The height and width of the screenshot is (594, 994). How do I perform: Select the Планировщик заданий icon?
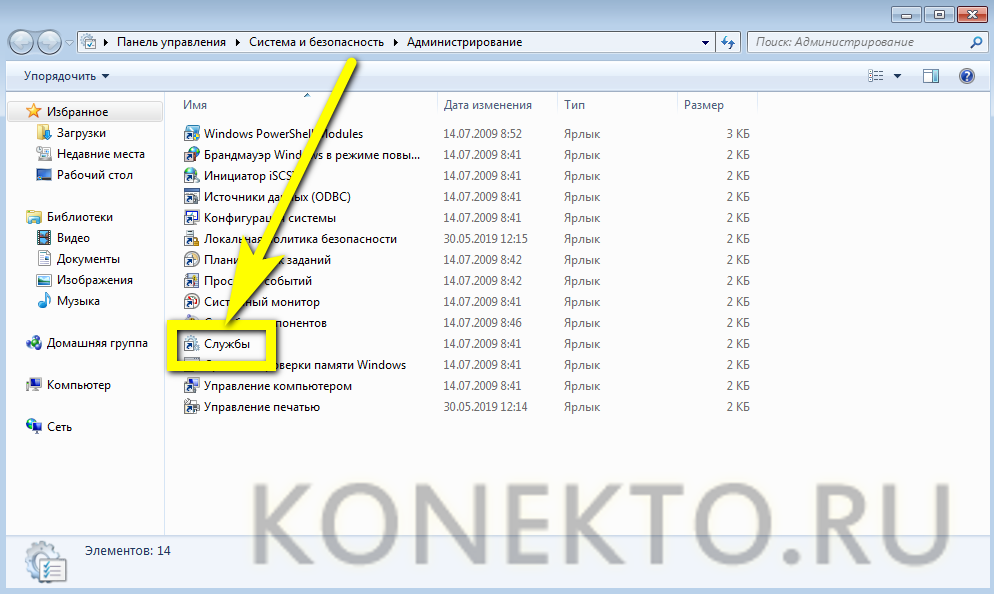point(191,260)
